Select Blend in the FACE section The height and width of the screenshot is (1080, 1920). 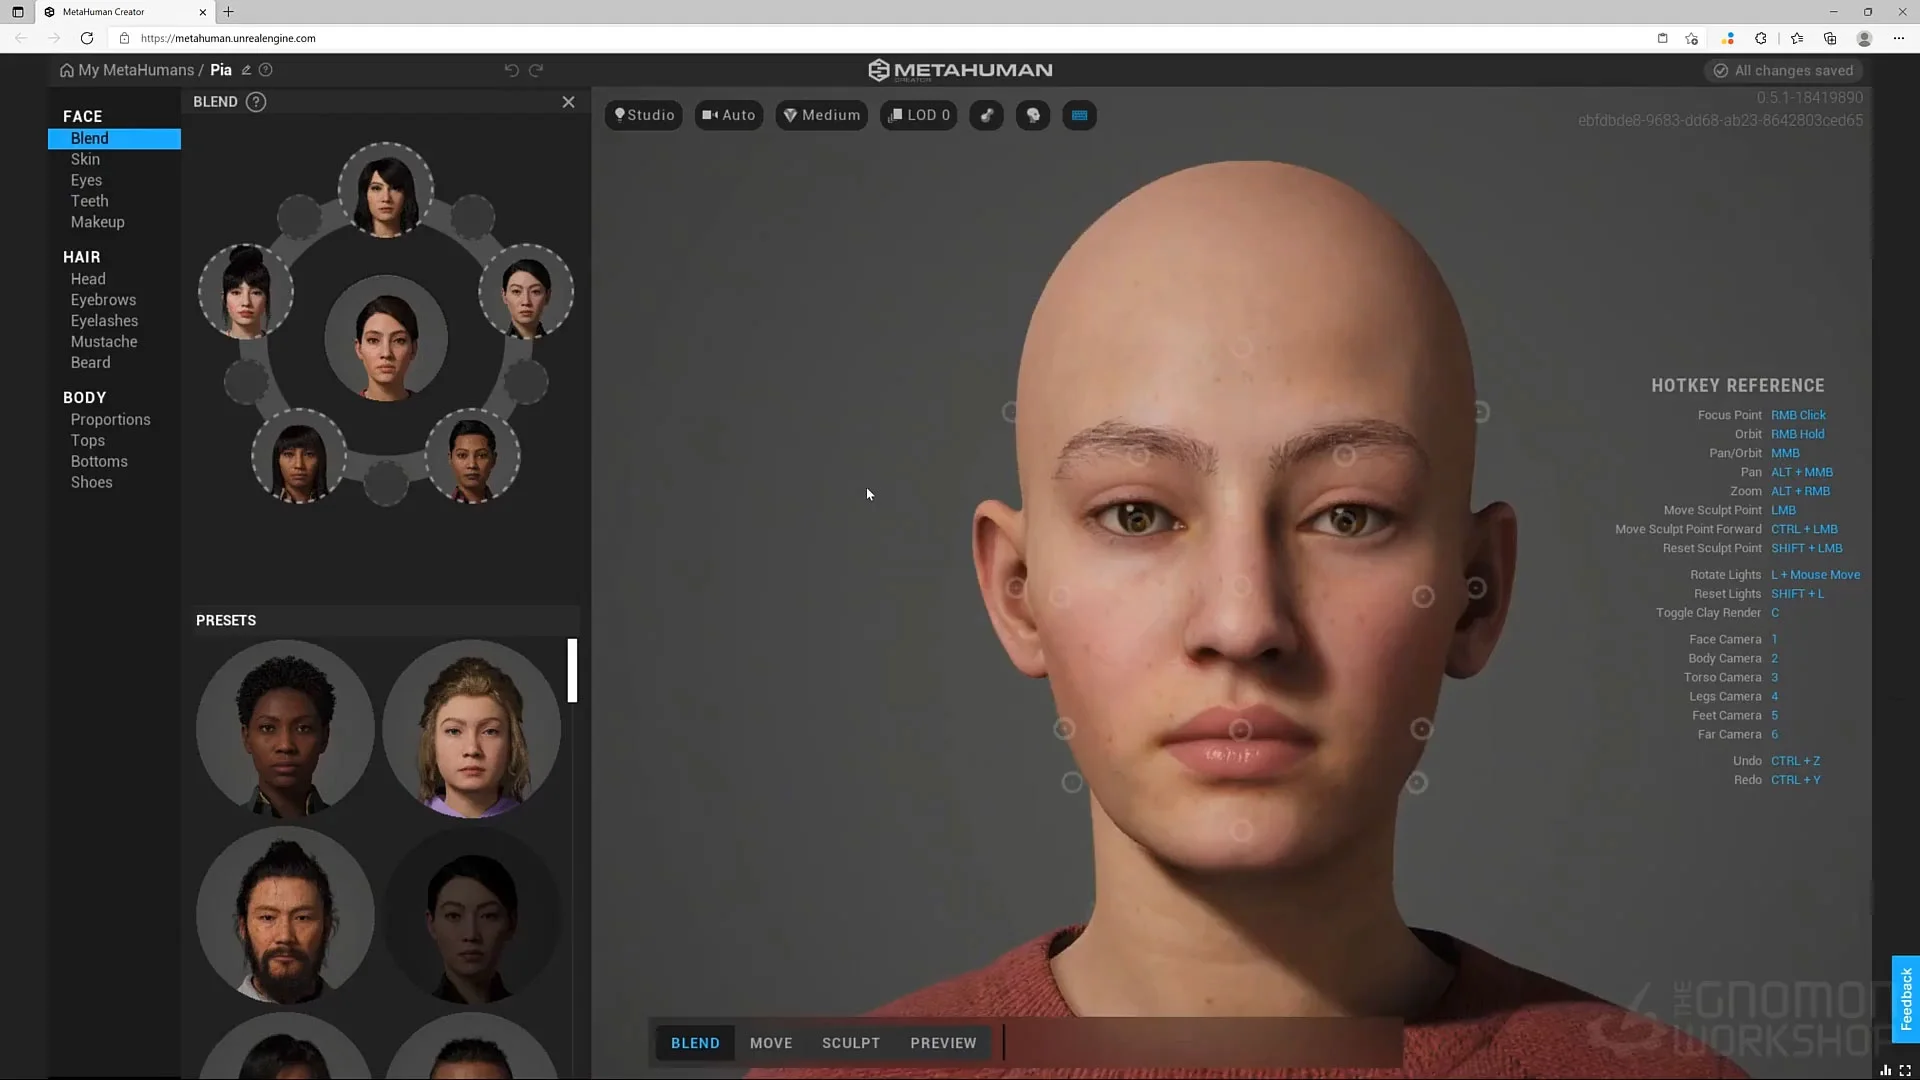[114, 139]
